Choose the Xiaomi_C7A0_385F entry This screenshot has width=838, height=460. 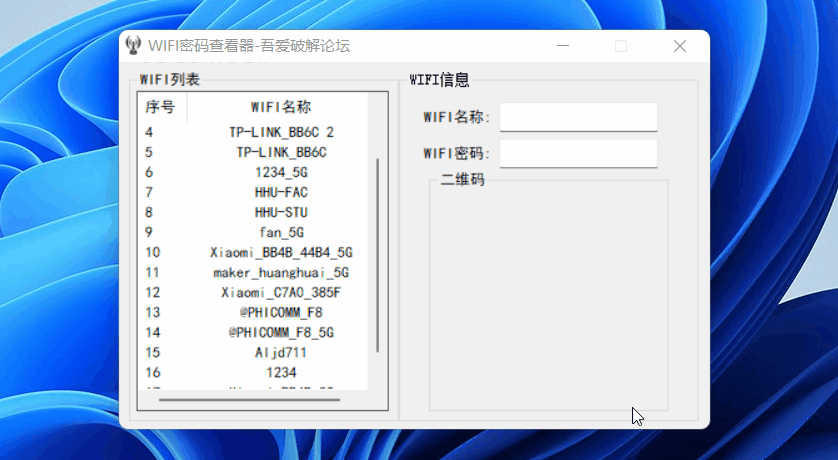[x=281, y=292]
